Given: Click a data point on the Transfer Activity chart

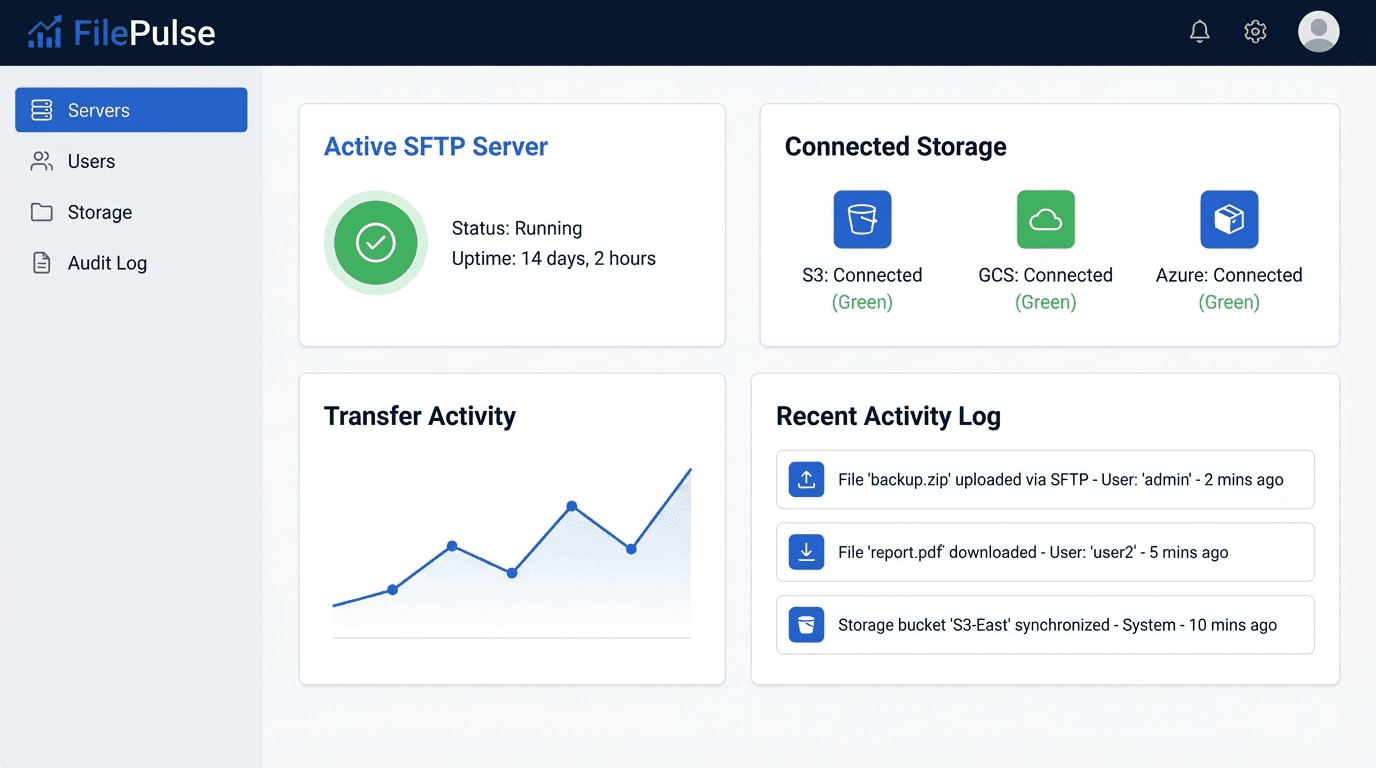Looking at the screenshot, I should [572, 507].
